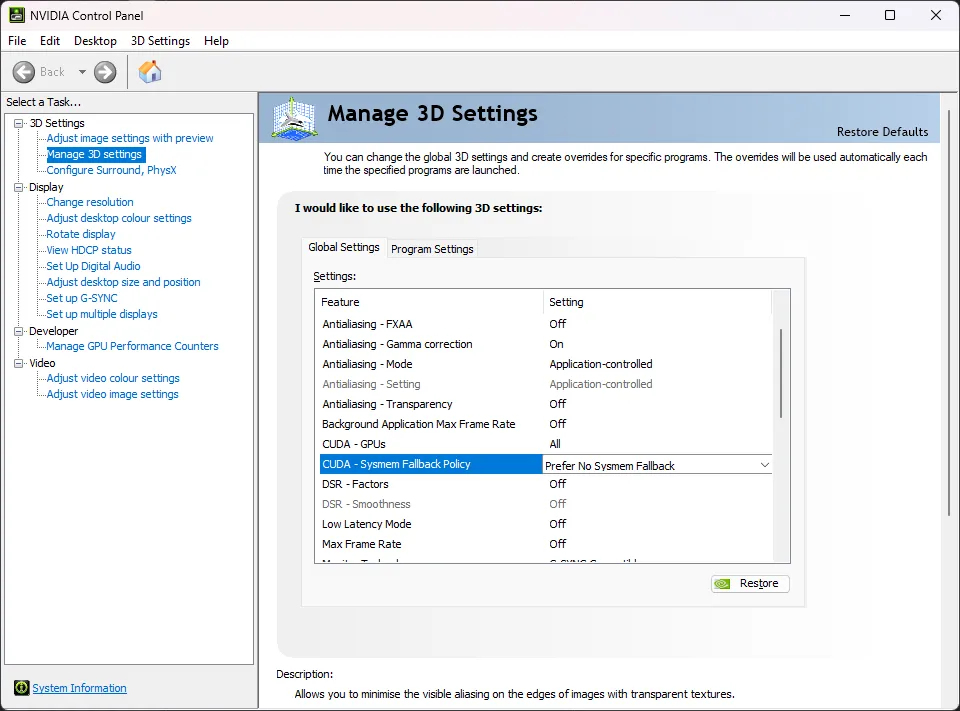Click the Back arrow toolbar icon
Image resolution: width=960 pixels, height=711 pixels.
(x=24, y=72)
